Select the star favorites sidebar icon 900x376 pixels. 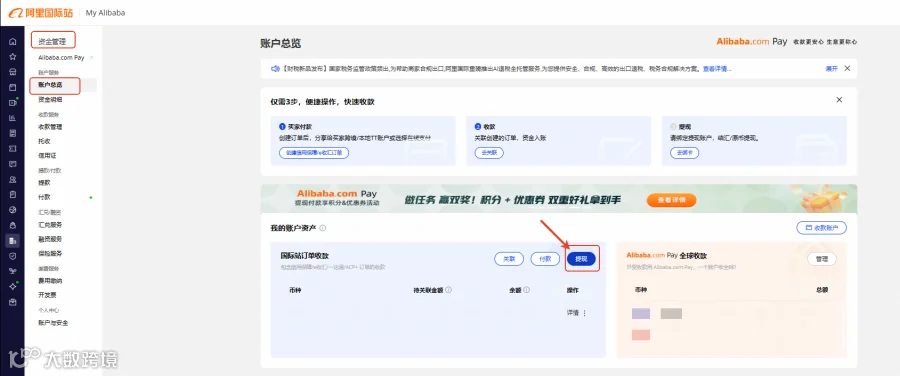point(13,57)
